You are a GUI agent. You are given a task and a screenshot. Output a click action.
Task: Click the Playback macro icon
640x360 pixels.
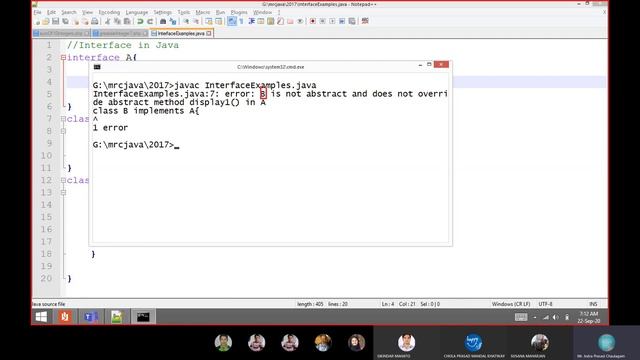pos(332,21)
